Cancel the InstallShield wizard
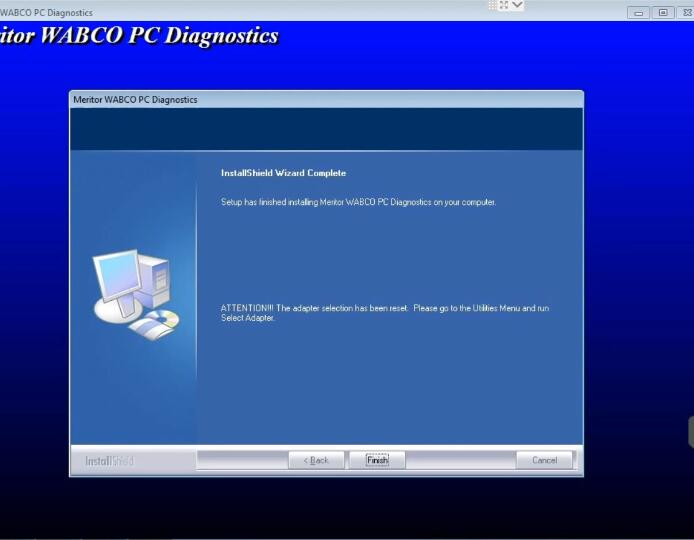This screenshot has width=694, height=540. pos(544,460)
